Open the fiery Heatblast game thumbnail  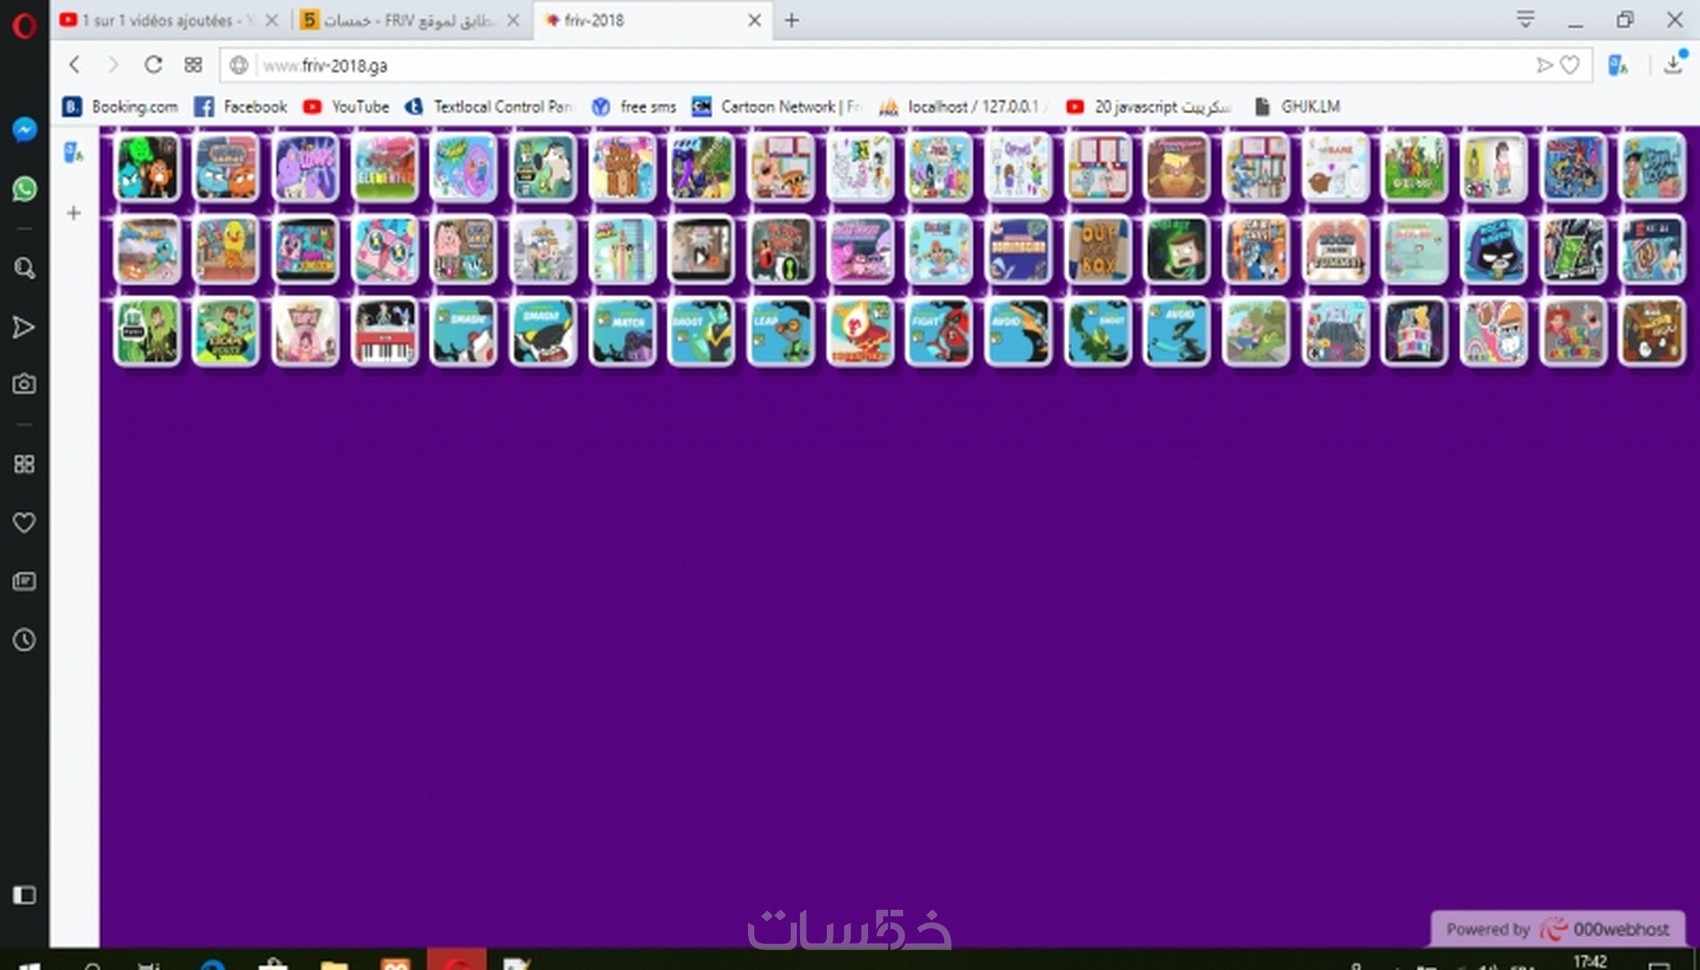[x=860, y=332]
